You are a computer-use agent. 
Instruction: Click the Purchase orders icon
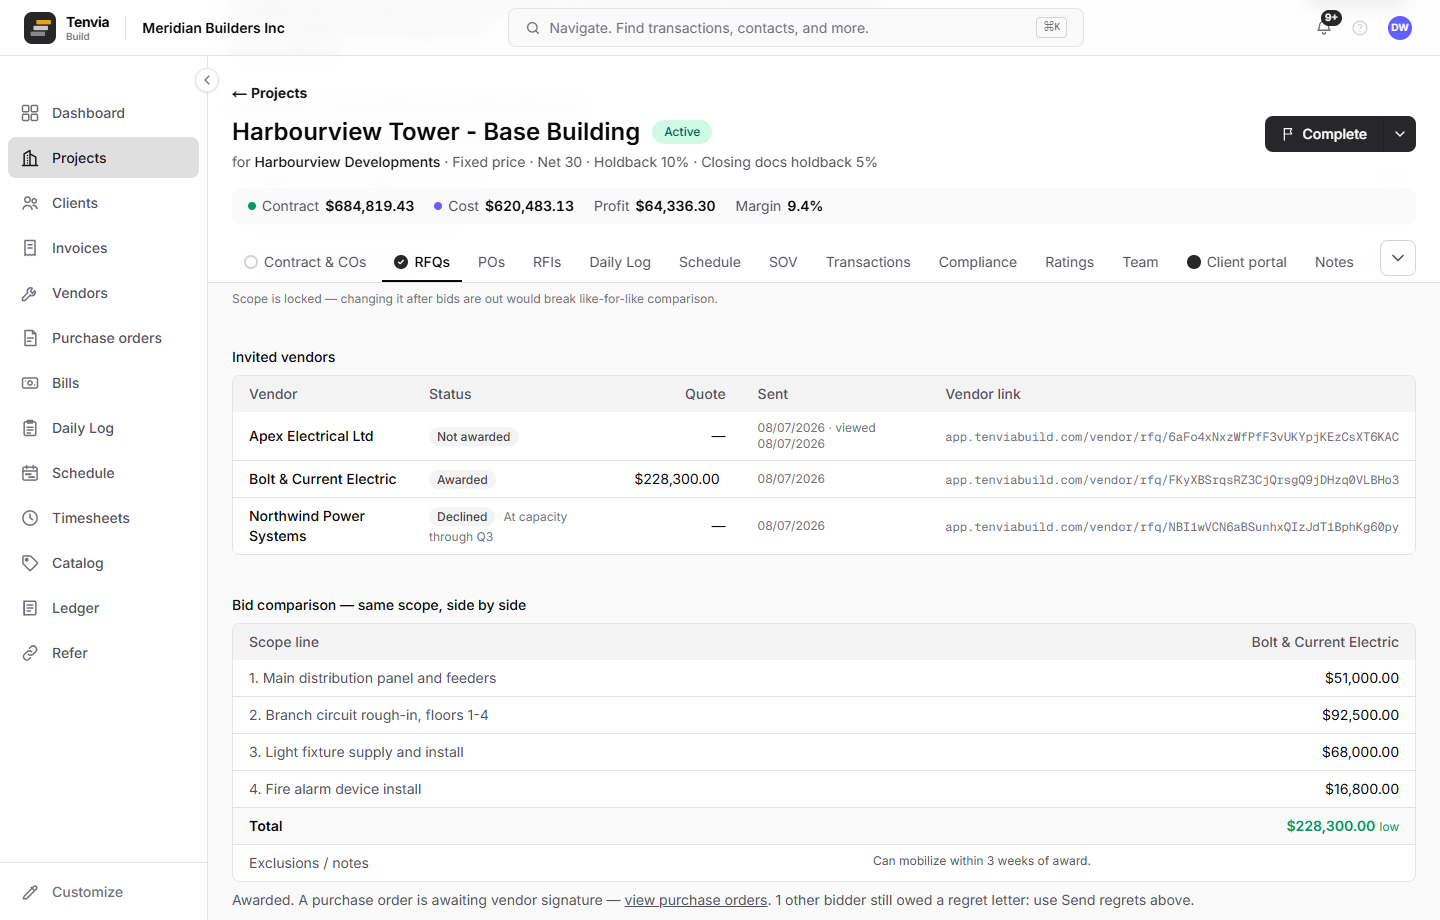click(x=30, y=338)
